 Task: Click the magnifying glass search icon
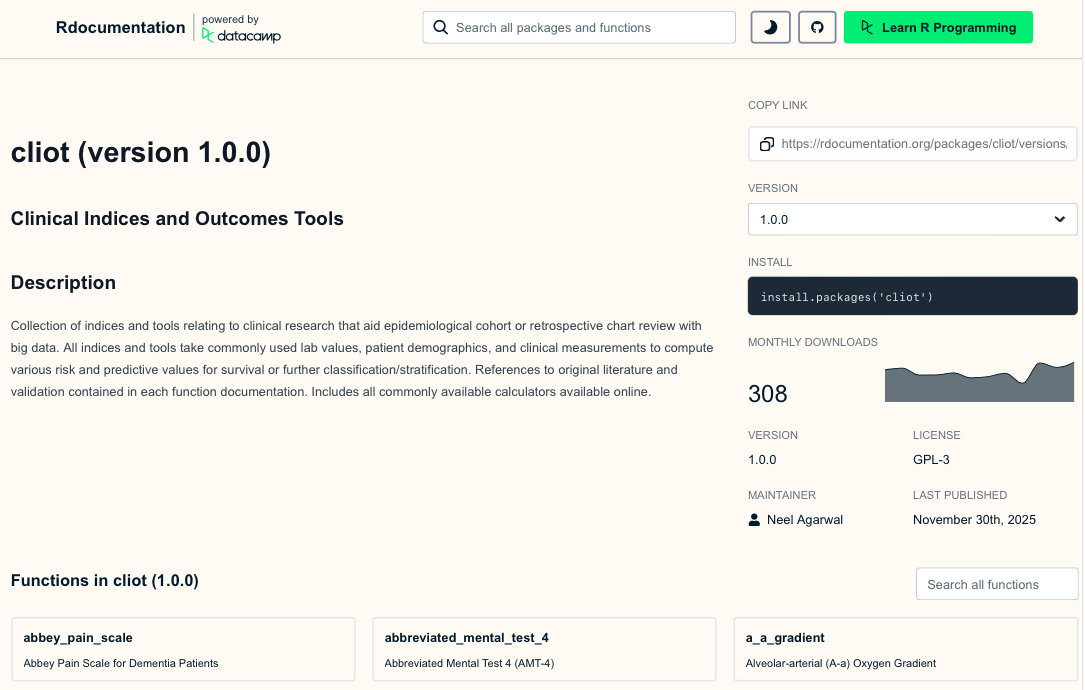(x=440, y=28)
